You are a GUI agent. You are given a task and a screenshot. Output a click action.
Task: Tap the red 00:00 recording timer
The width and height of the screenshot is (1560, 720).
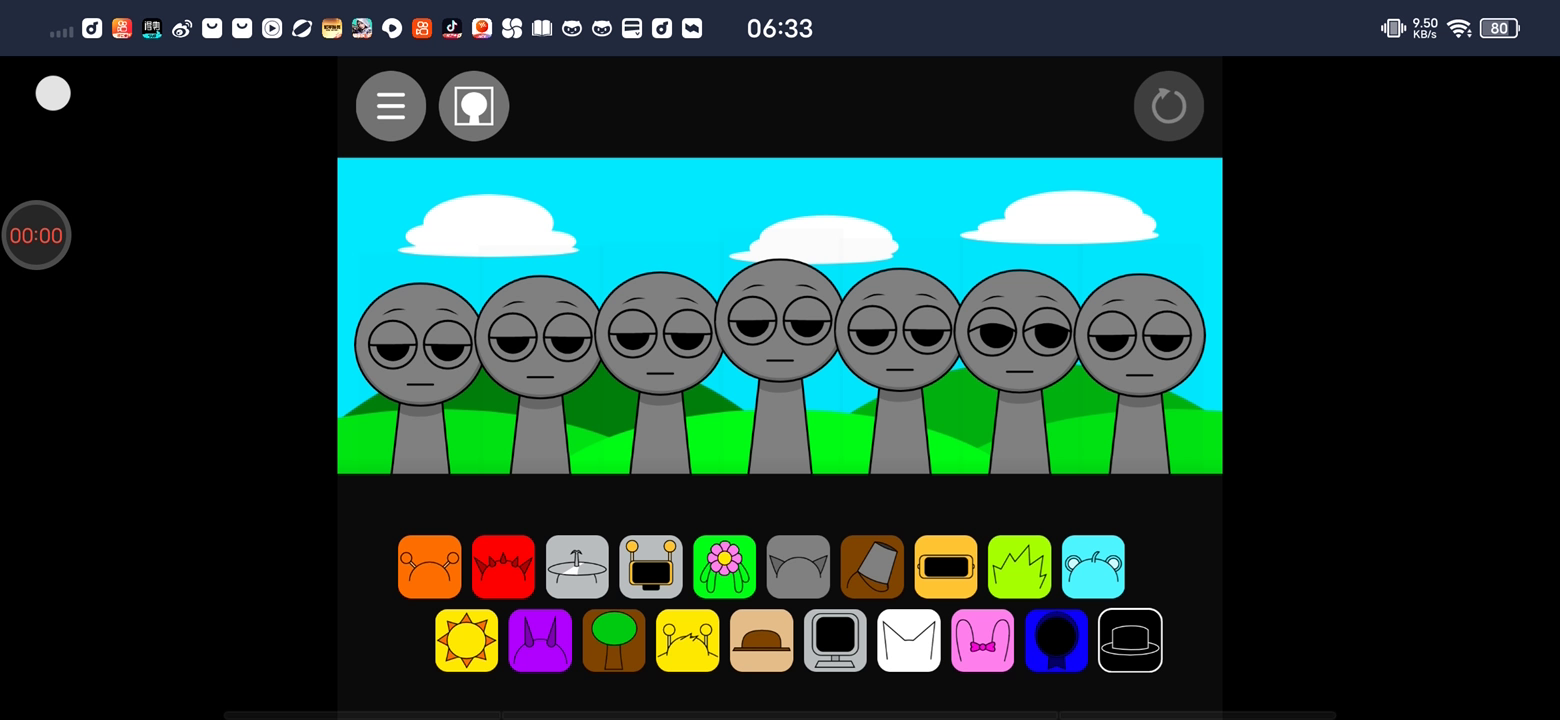(36, 236)
